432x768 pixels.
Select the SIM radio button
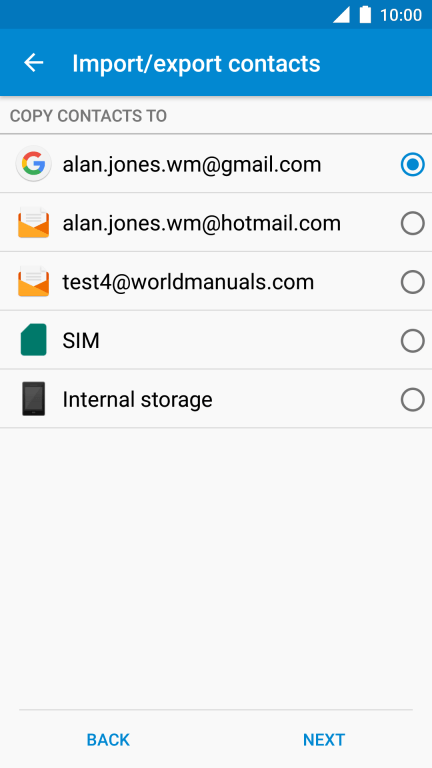[x=412, y=341]
